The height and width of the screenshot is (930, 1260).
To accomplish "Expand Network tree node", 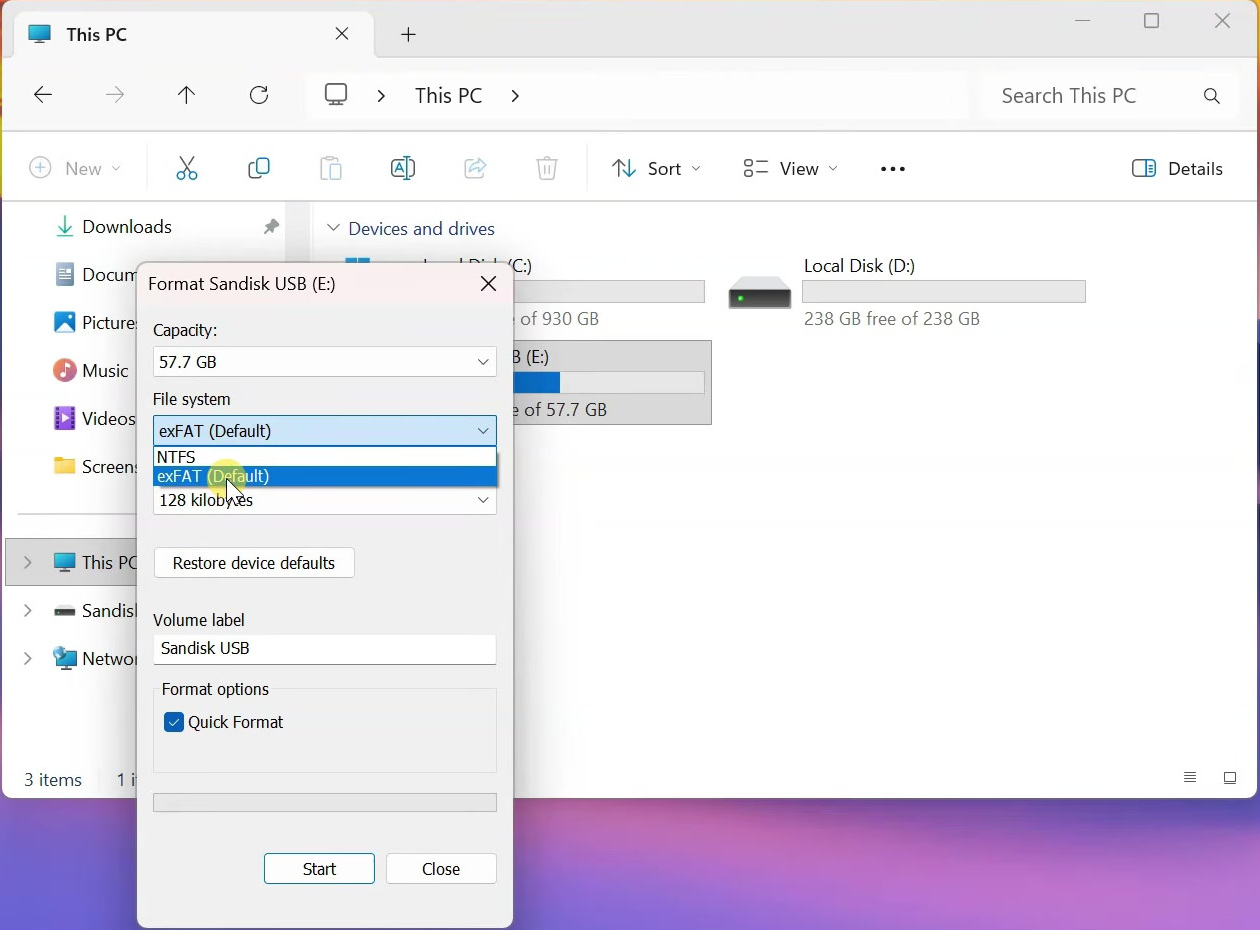I will 28,658.
